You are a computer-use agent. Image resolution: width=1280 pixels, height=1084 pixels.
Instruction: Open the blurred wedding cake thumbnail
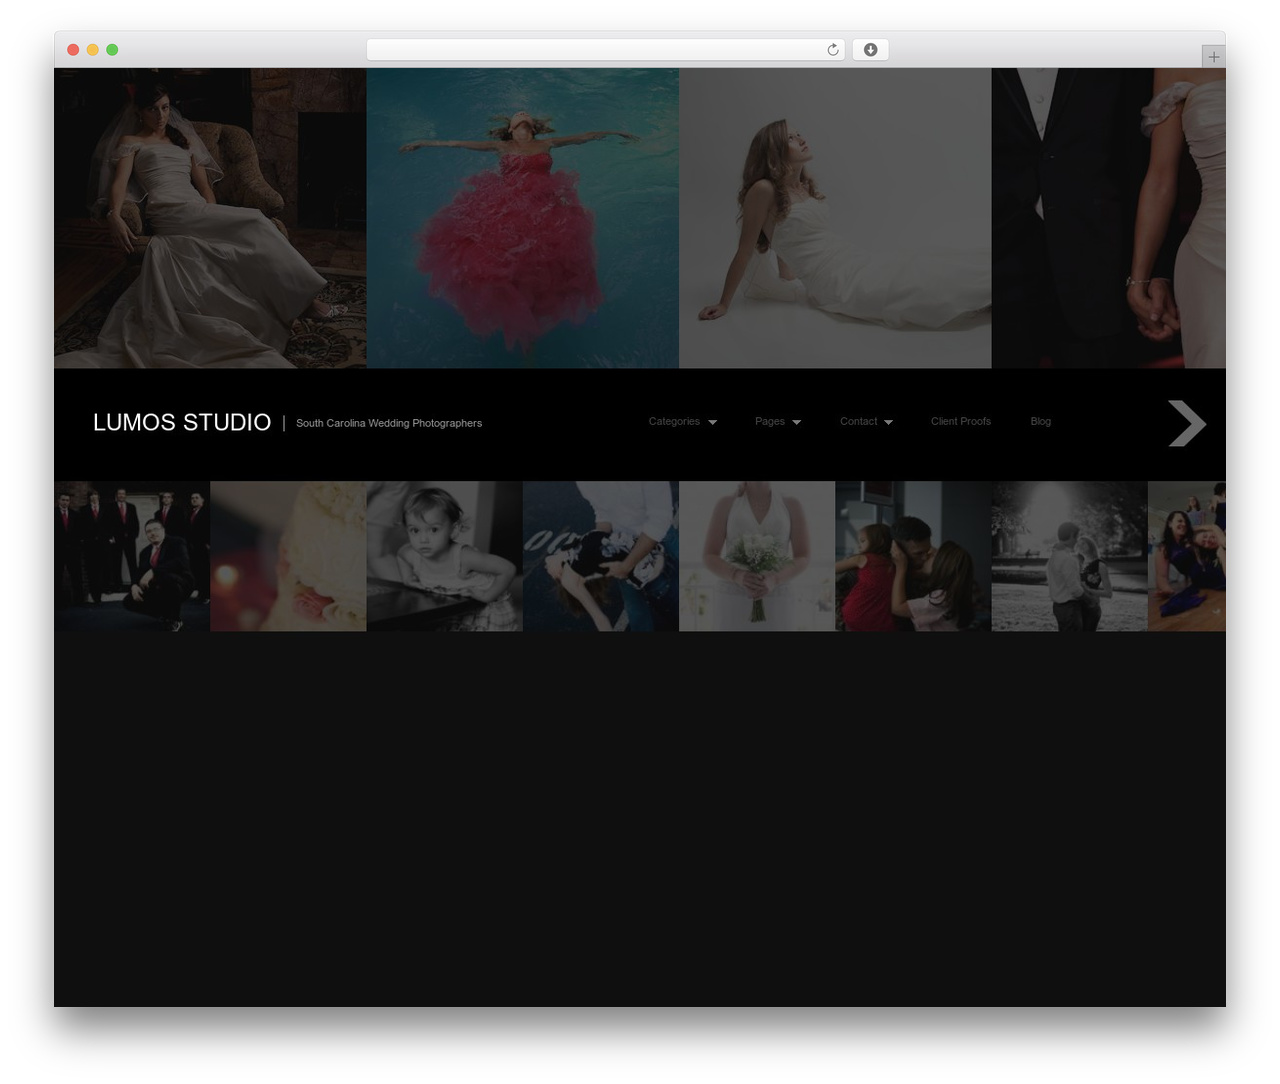pos(288,556)
